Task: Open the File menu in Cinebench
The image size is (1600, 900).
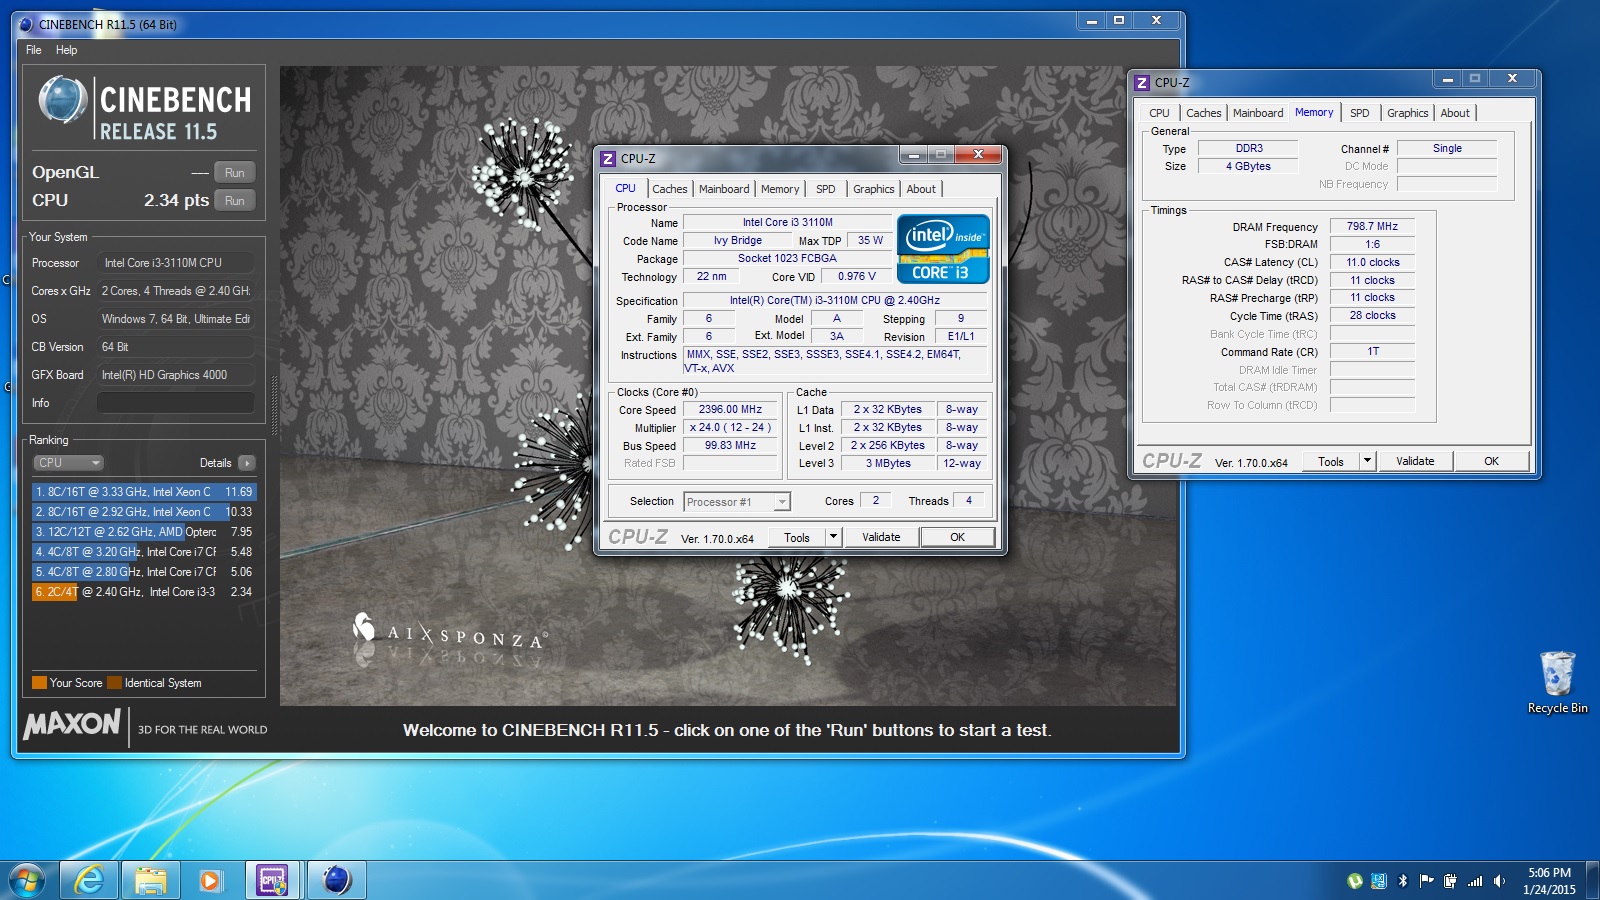Action: [34, 50]
